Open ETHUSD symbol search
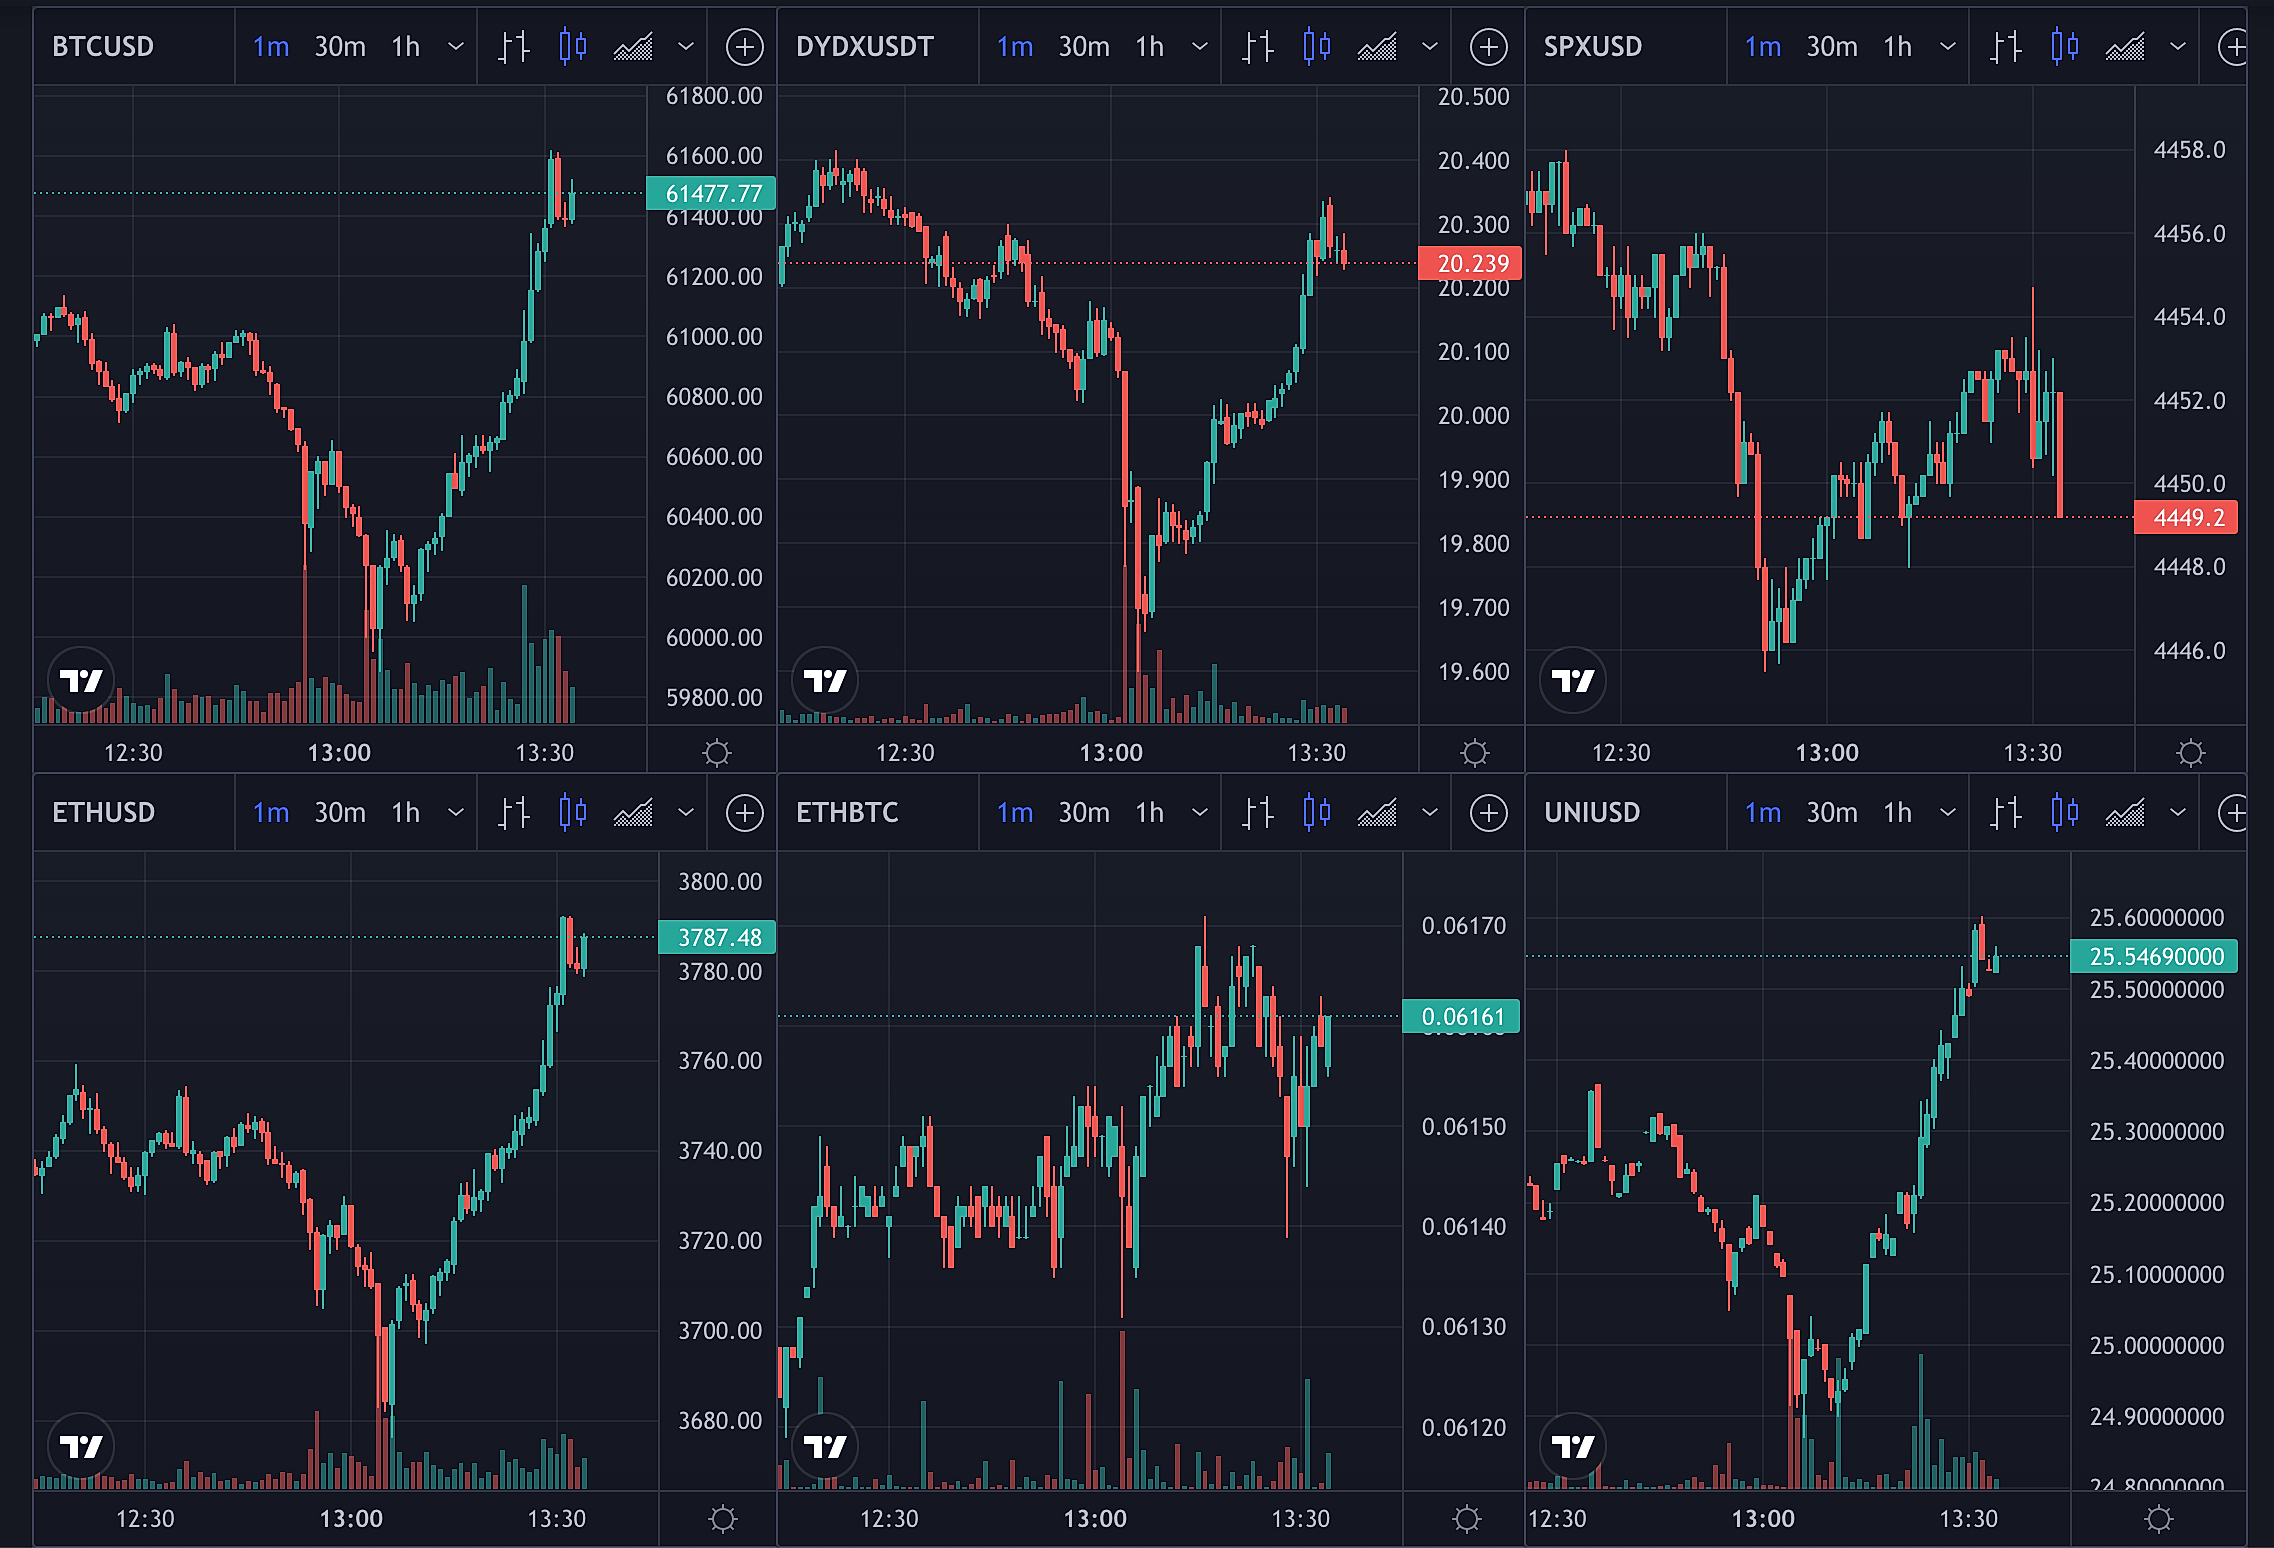 [x=104, y=813]
